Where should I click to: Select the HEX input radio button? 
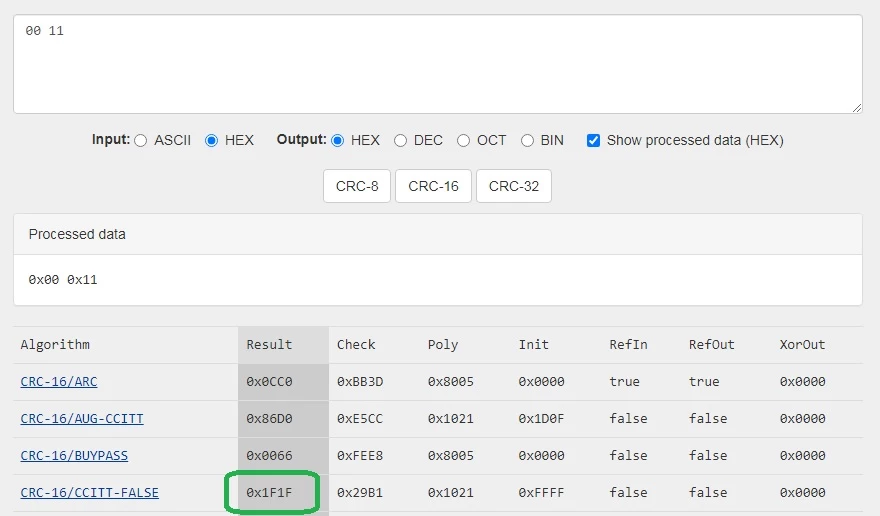click(212, 140)
